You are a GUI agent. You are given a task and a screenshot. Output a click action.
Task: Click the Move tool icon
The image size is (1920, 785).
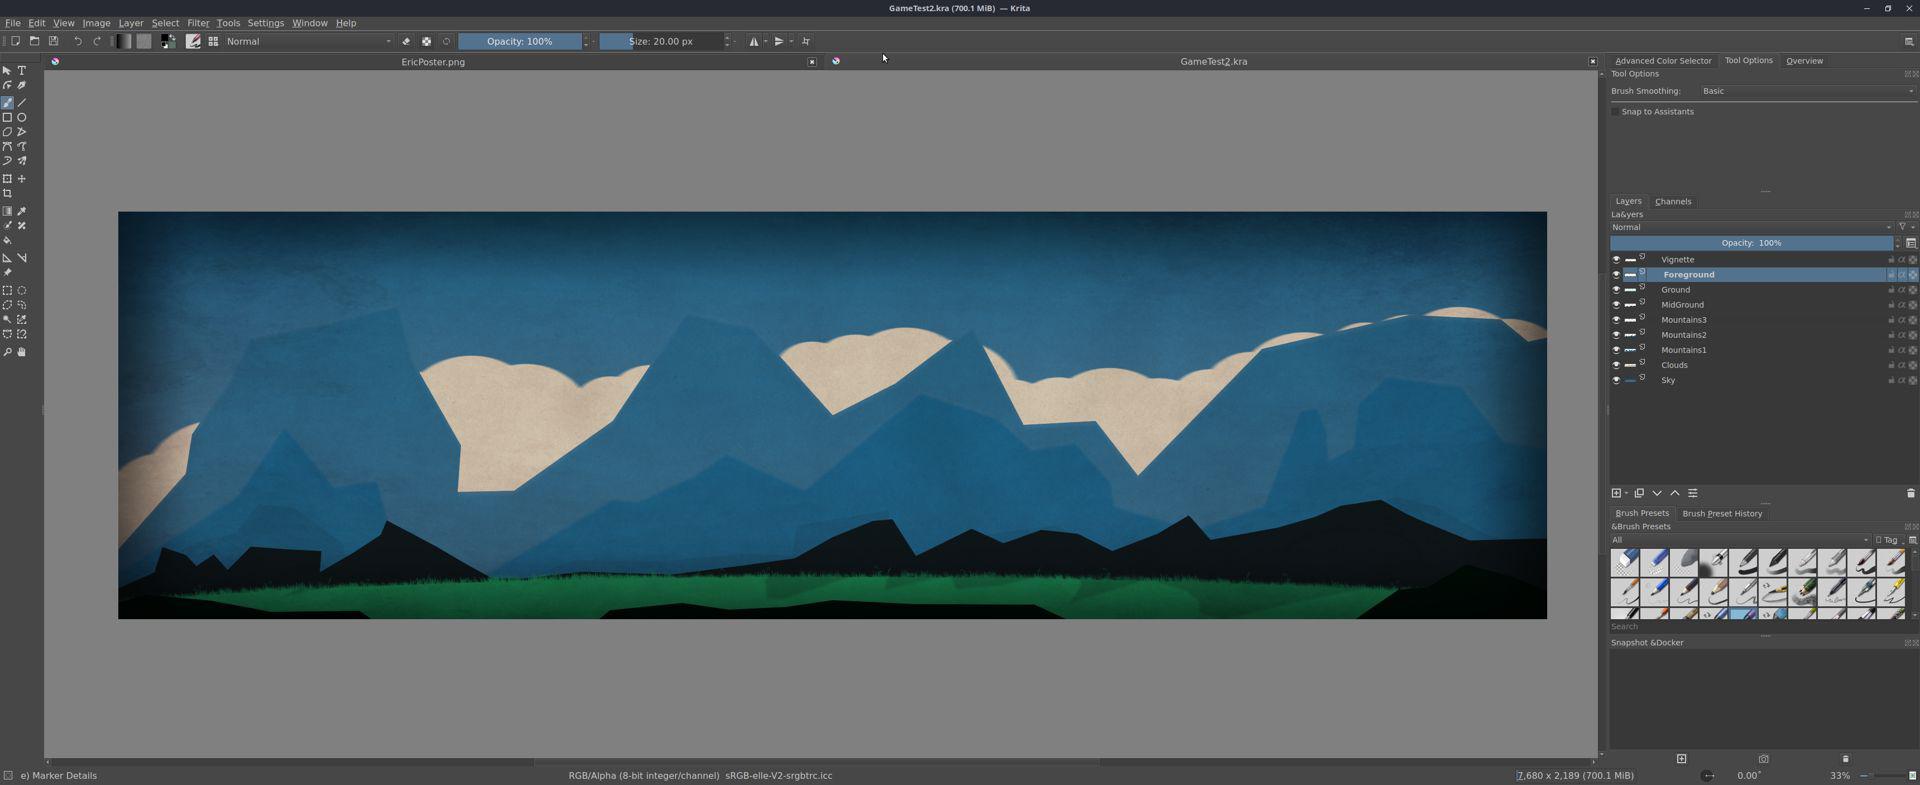tap(22, 179)
